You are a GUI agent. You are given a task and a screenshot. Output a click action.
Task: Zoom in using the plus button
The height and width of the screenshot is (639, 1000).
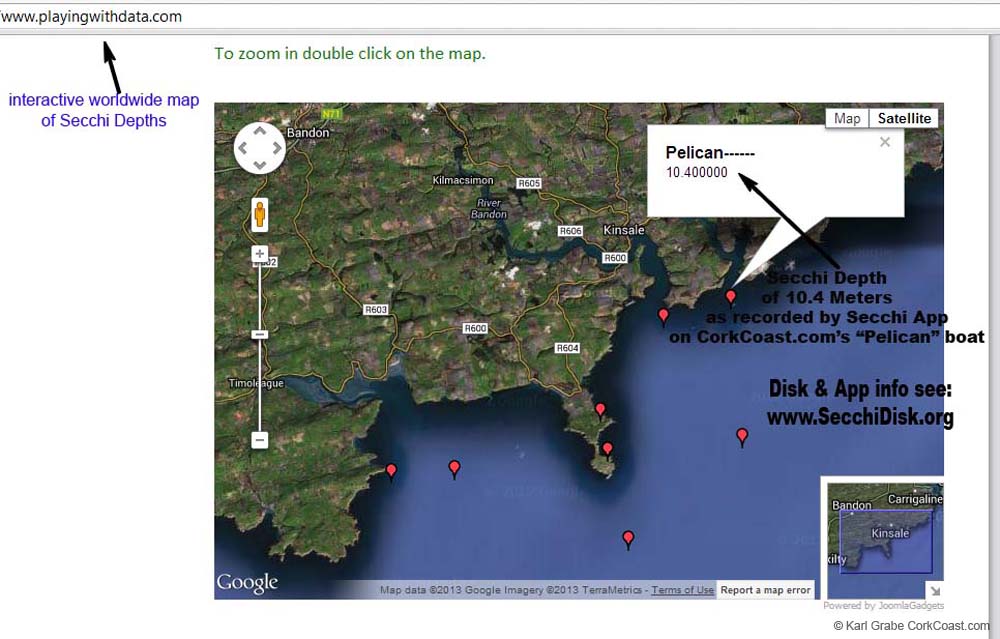(260, 255)
